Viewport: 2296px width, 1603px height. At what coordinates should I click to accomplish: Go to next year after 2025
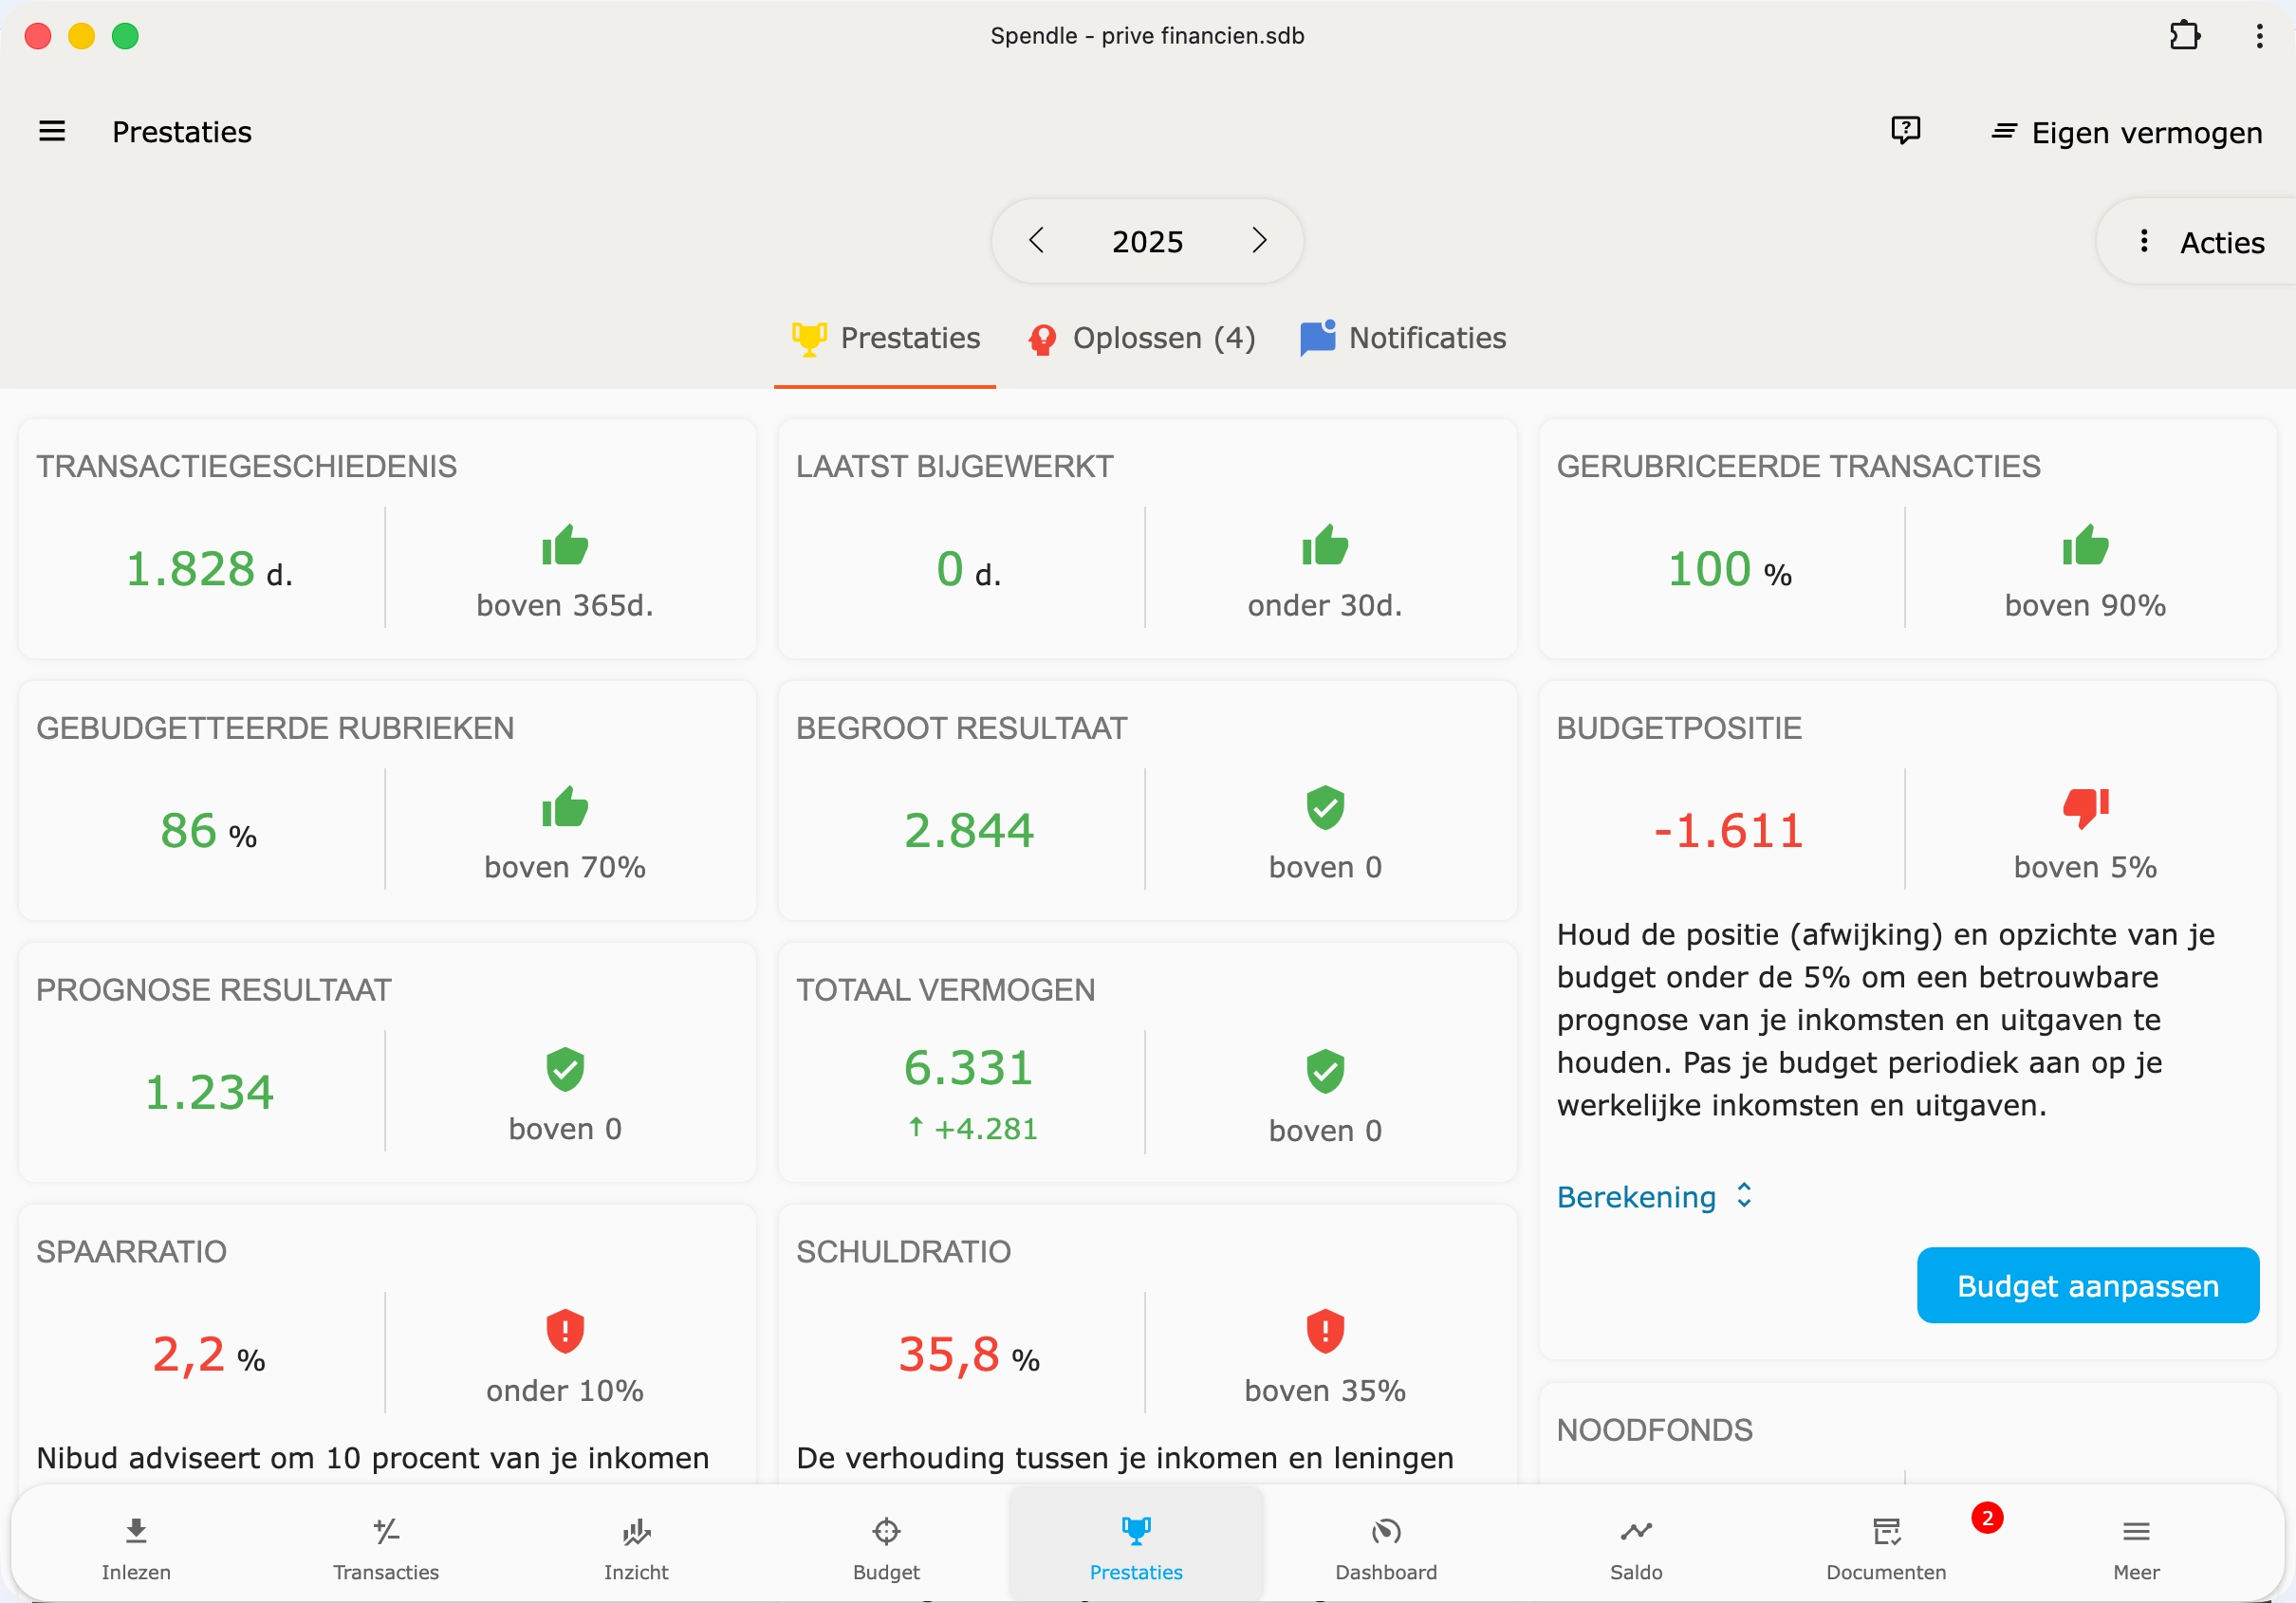coord(1259,241)
